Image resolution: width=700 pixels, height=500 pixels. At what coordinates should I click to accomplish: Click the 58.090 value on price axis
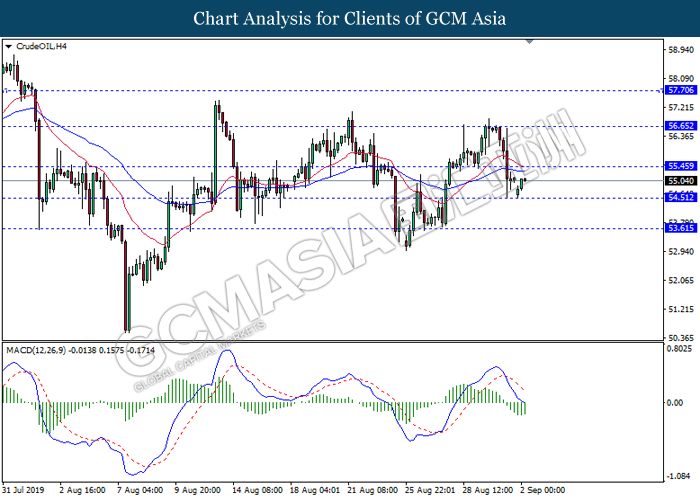pyautogui.click(x=681, y=79)
